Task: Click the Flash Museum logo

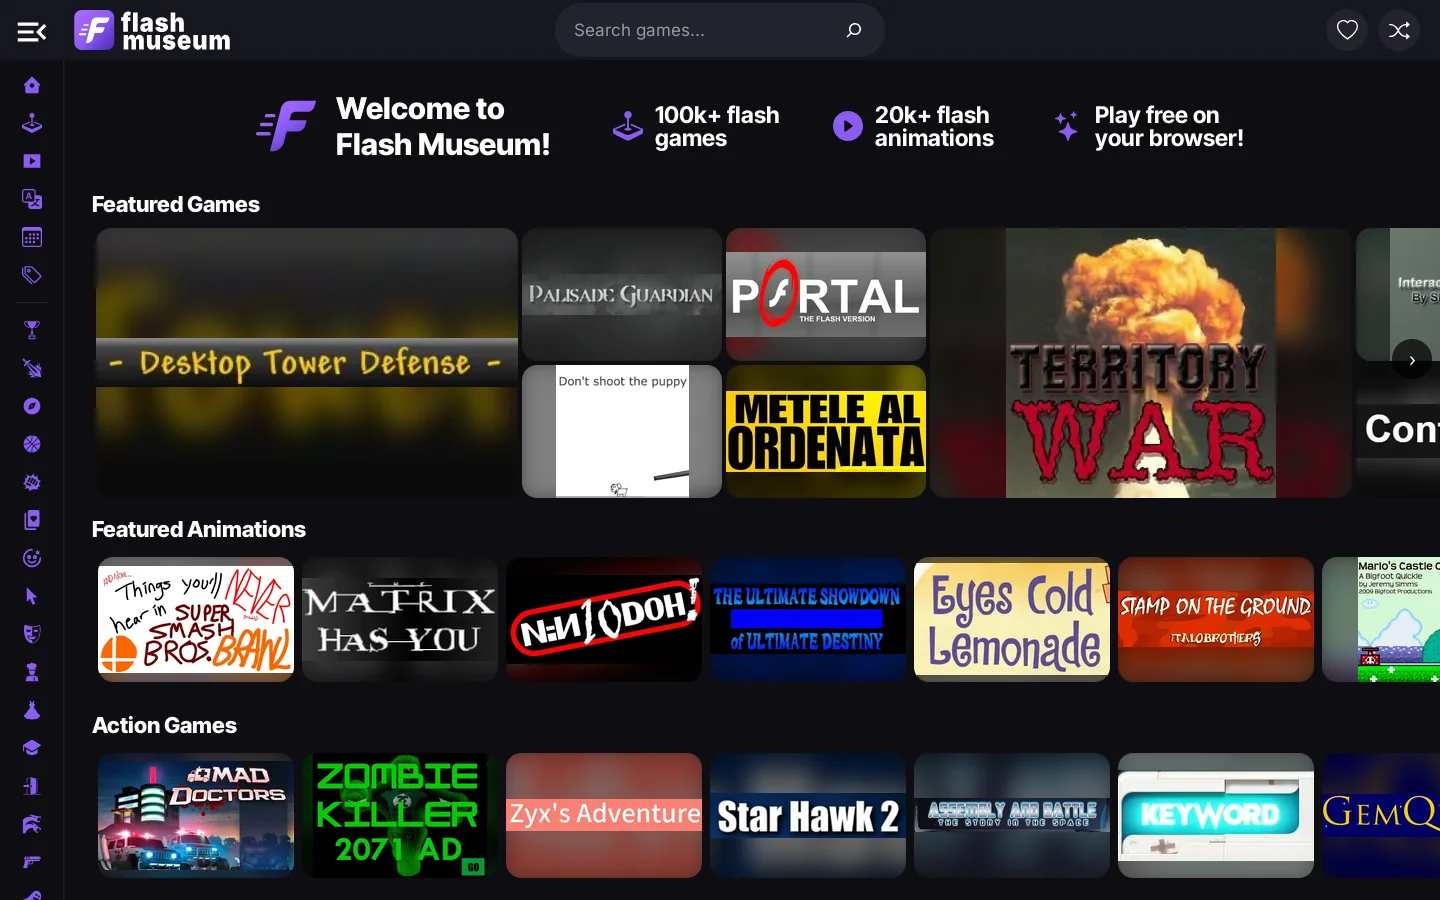Action: (x=152, y=30)
